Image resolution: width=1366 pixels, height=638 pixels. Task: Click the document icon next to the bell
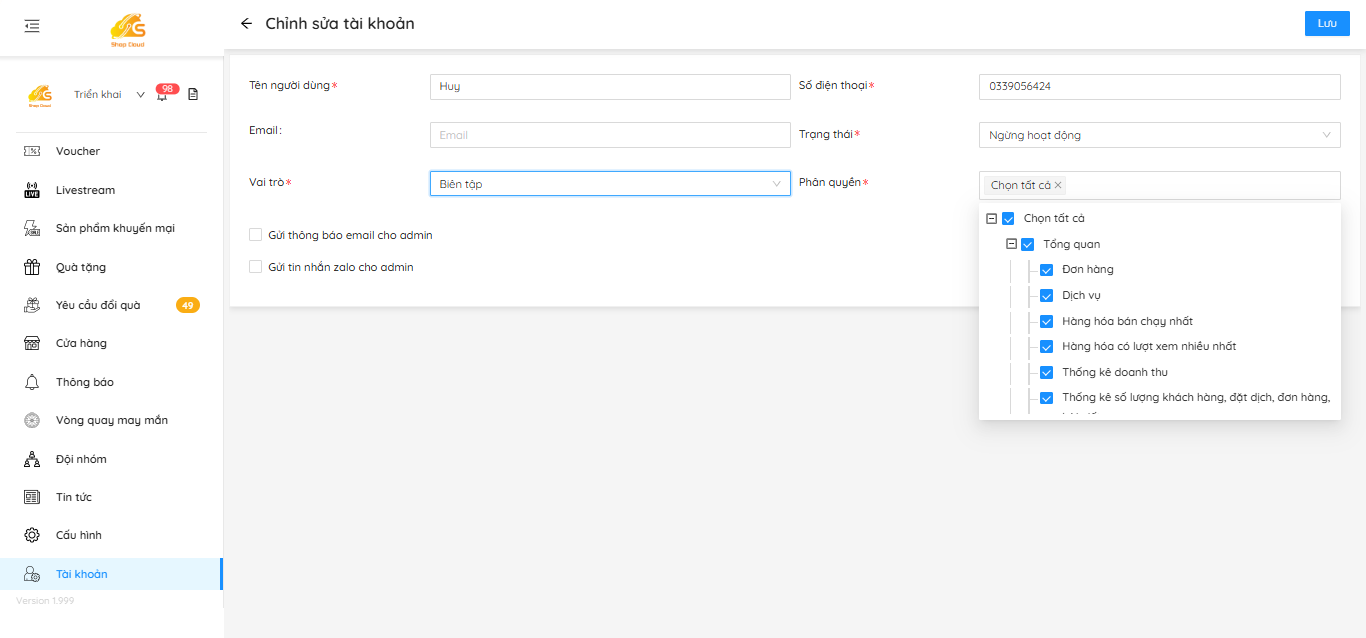click(193, 95)
